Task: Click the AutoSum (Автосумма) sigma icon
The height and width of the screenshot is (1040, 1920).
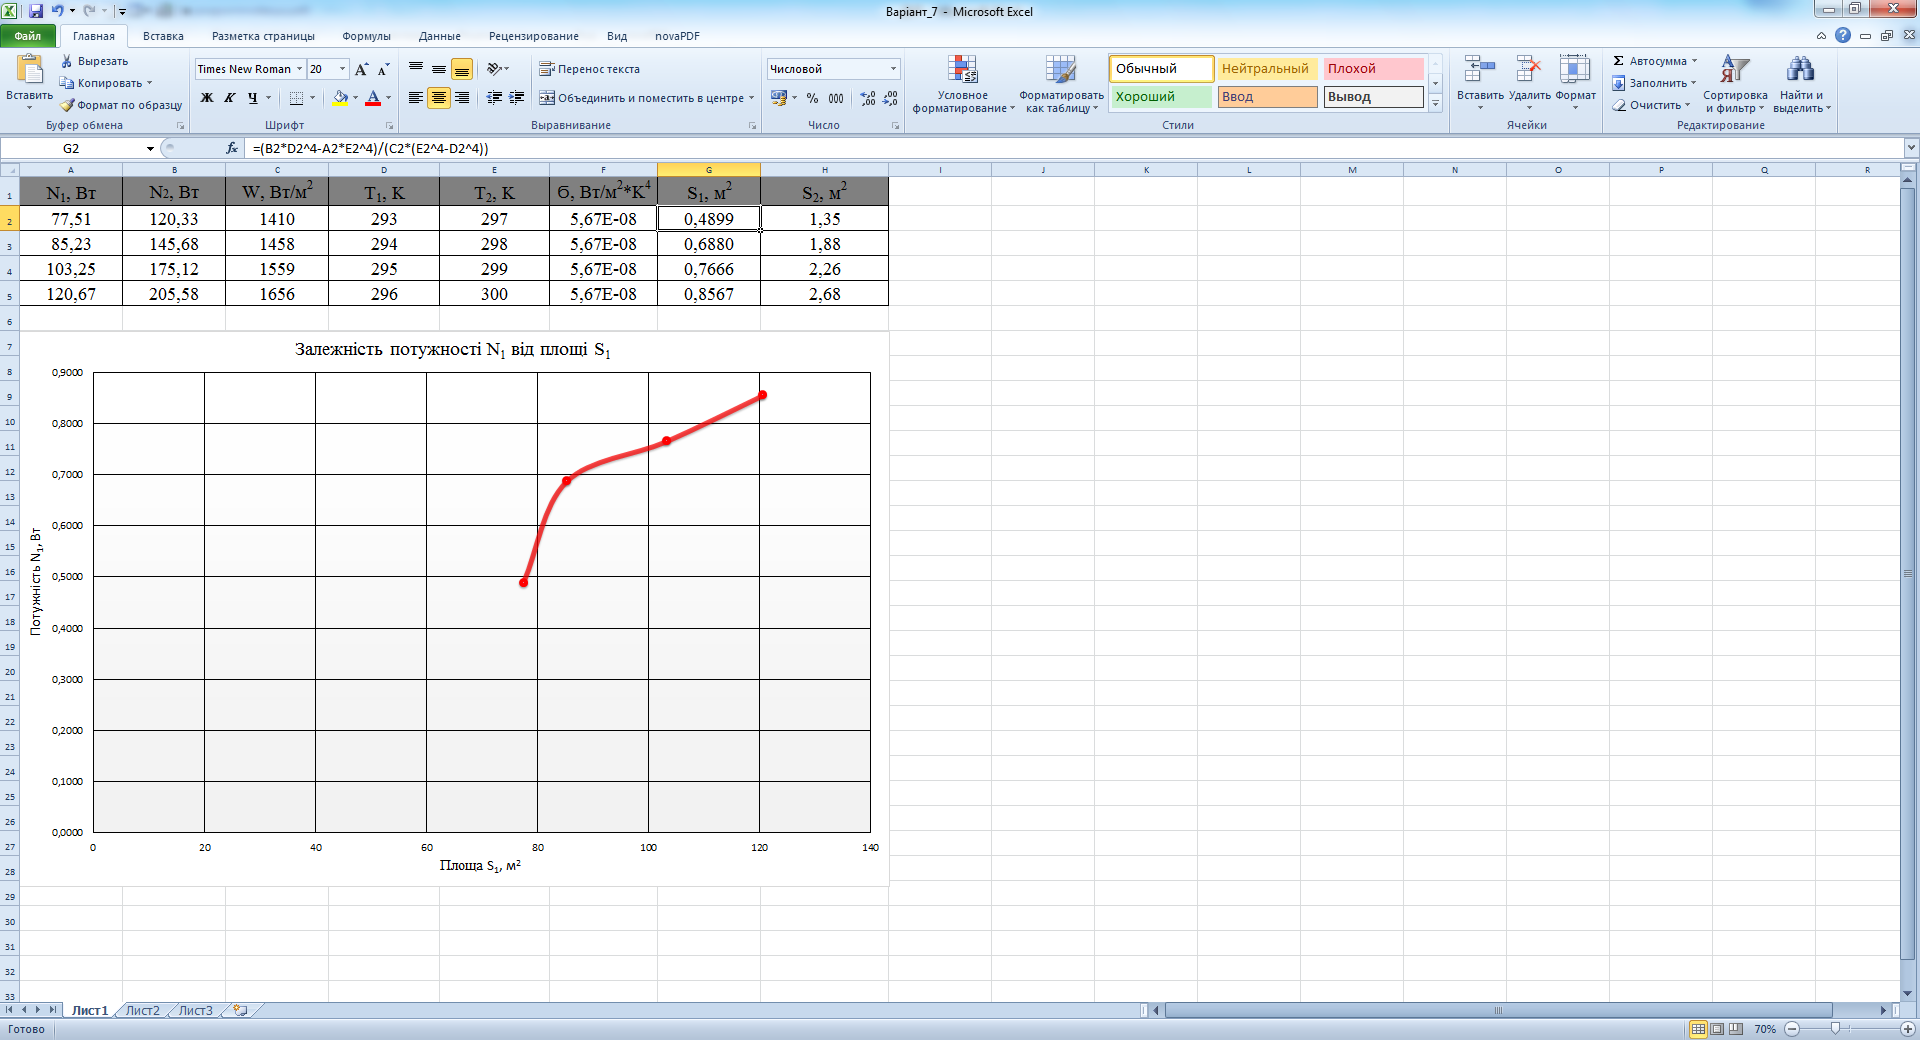Action: coord(1619,61)
